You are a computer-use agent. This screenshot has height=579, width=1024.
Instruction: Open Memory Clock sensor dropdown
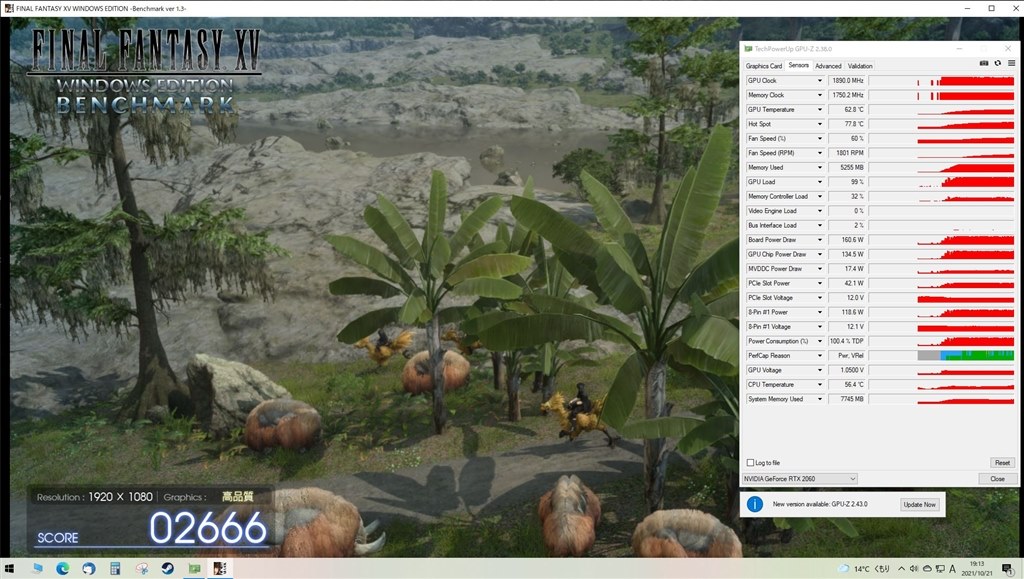(x=820, y=95)
